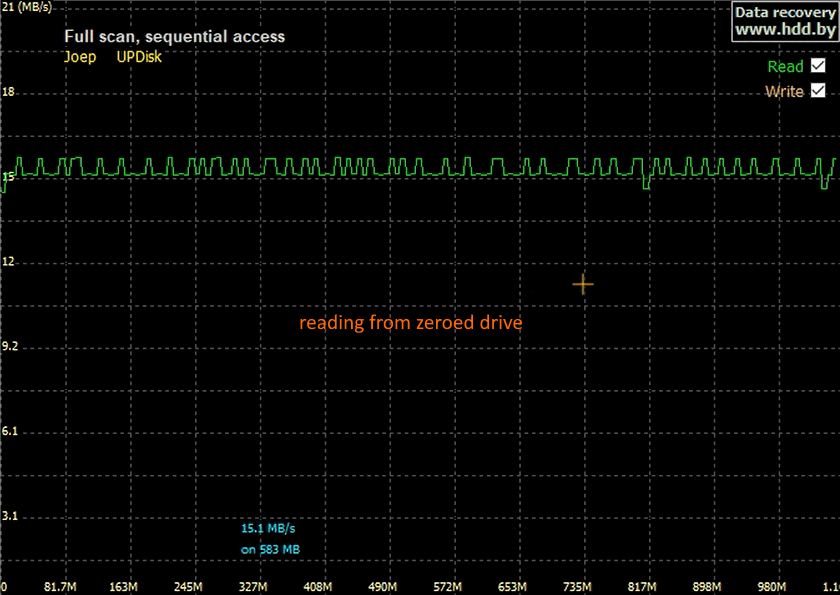Select the 'Joep' device label
Image resolution: width=840 pixels, height=595 pixels.
coord(80,57)
